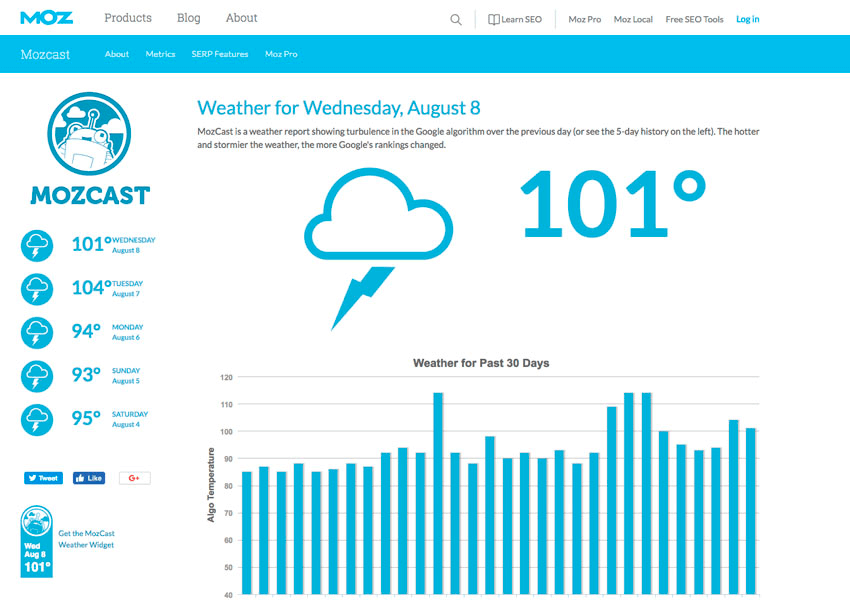
Task: Open the Blog menu item
Action: [189, 18]
